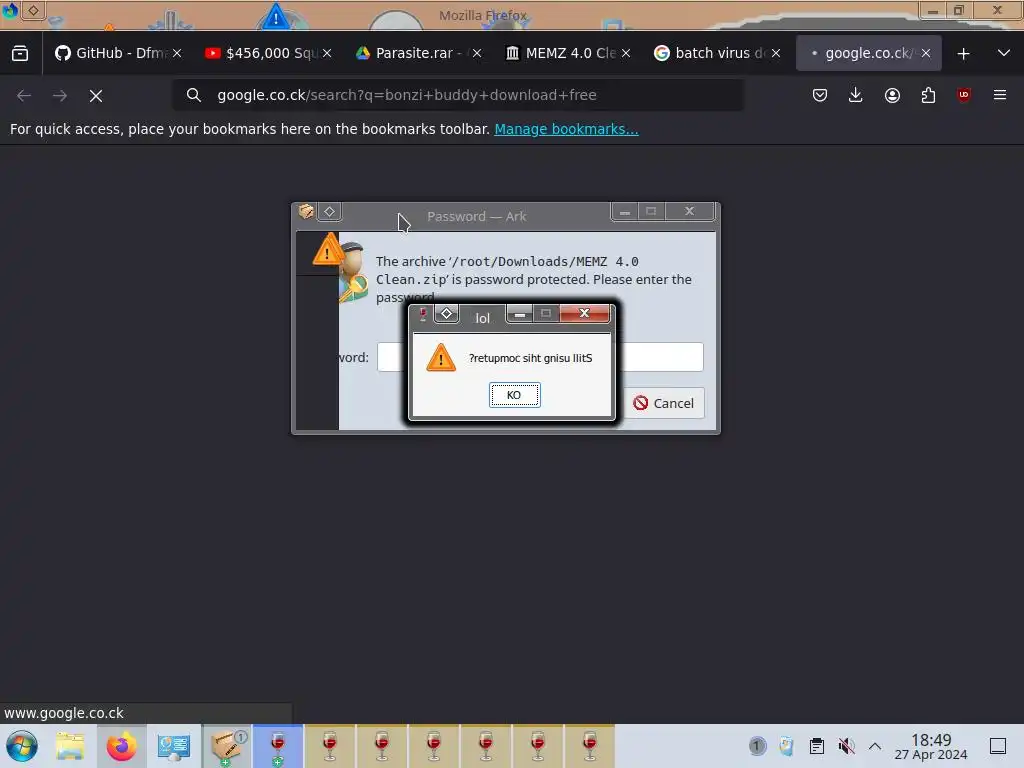This screenshot has width=1024, height=768.
Task: Open the file manager from taskbar
Action: click(70, 746)
